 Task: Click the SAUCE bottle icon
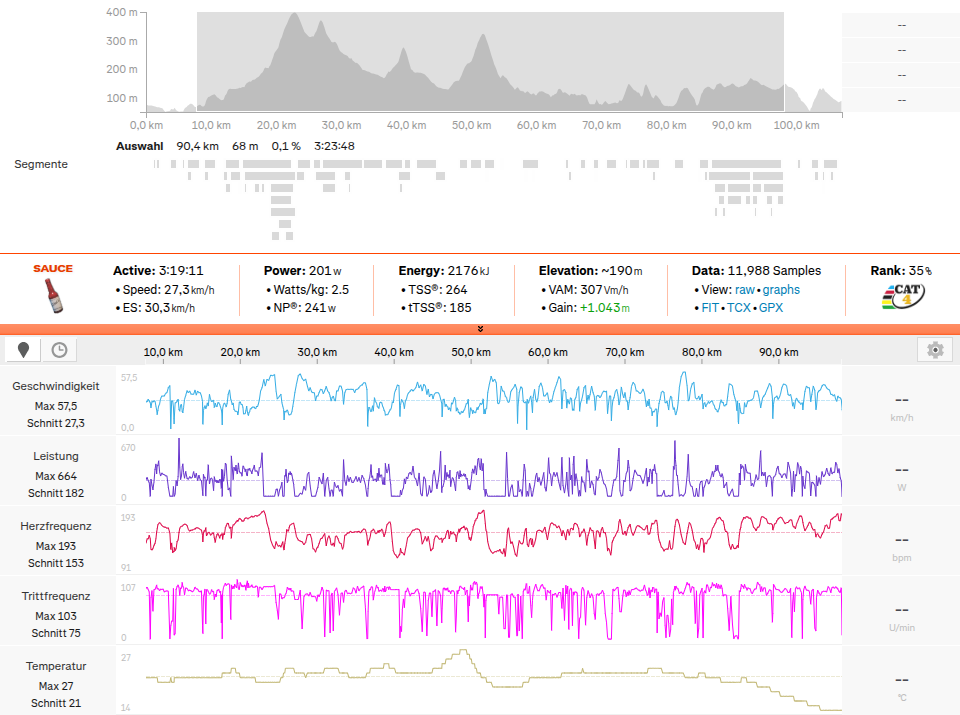click(x=54, y=296)
